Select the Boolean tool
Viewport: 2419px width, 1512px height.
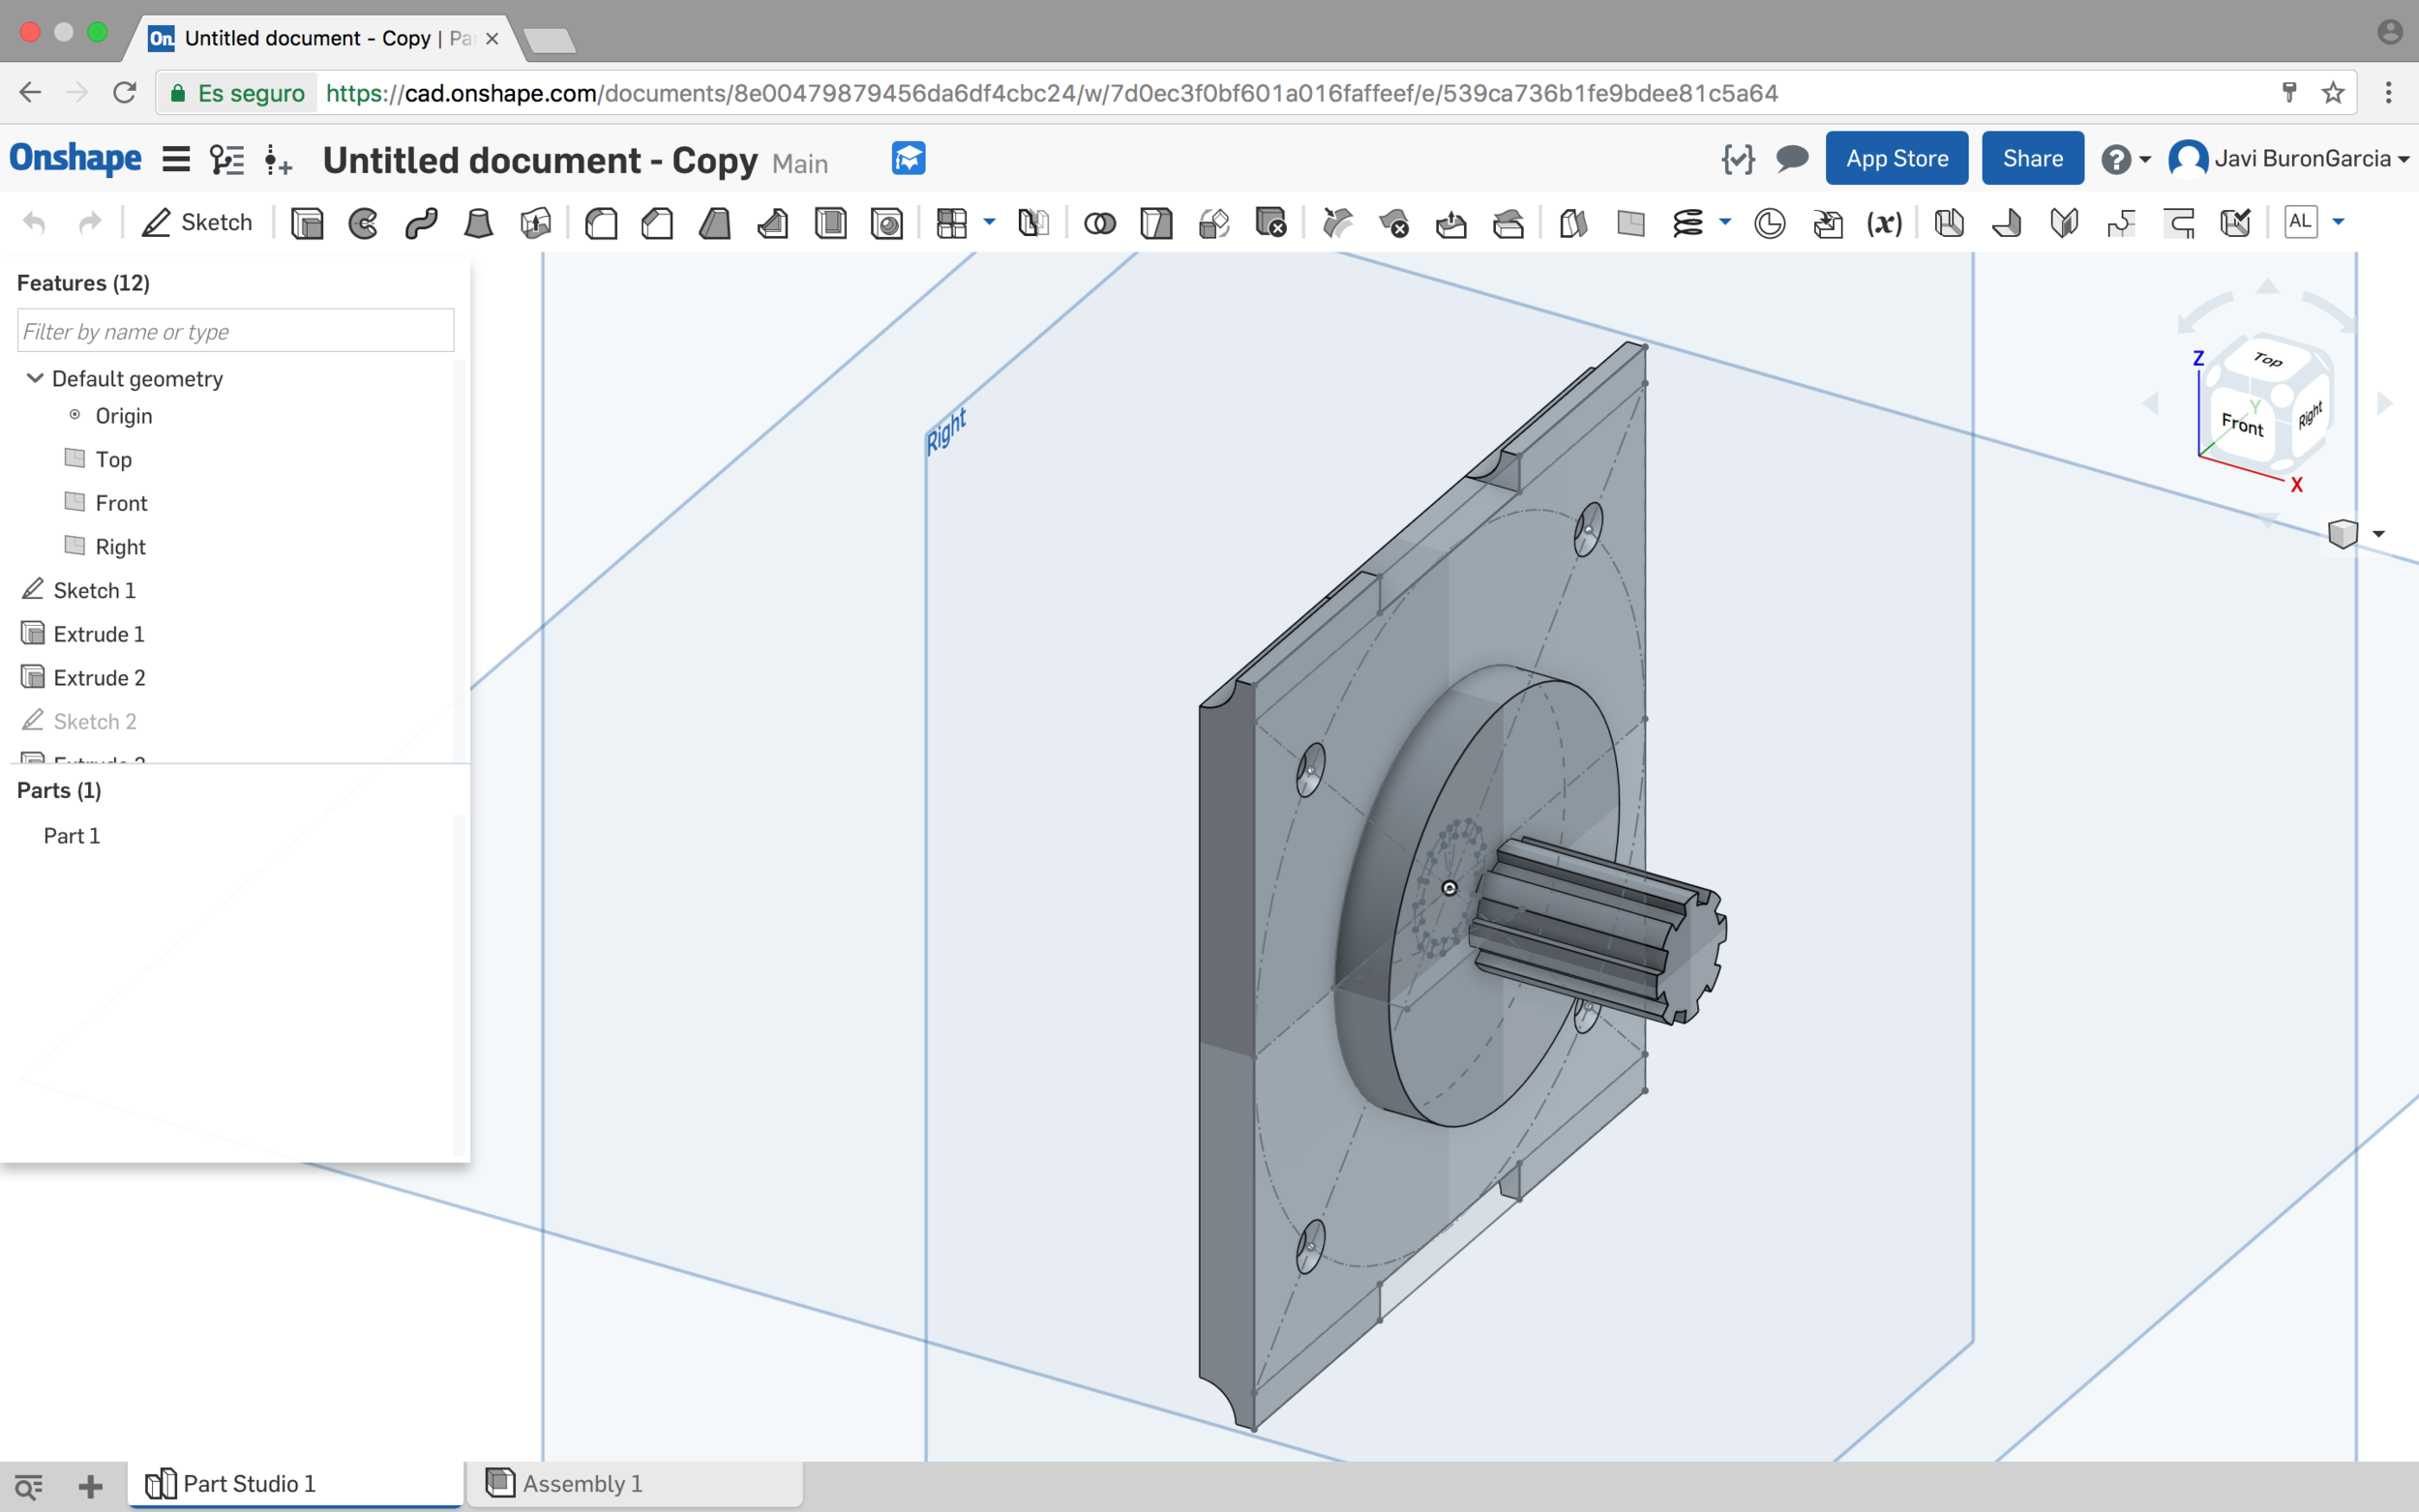coord(1100,222)
